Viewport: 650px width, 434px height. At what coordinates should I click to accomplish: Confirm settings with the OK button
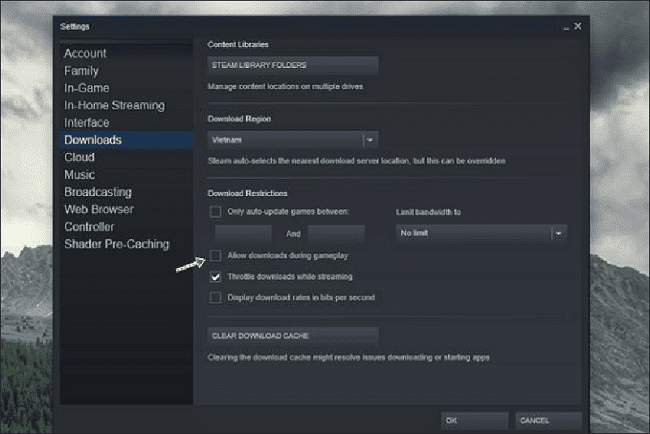pyautogui.click(x=475, y=421)
